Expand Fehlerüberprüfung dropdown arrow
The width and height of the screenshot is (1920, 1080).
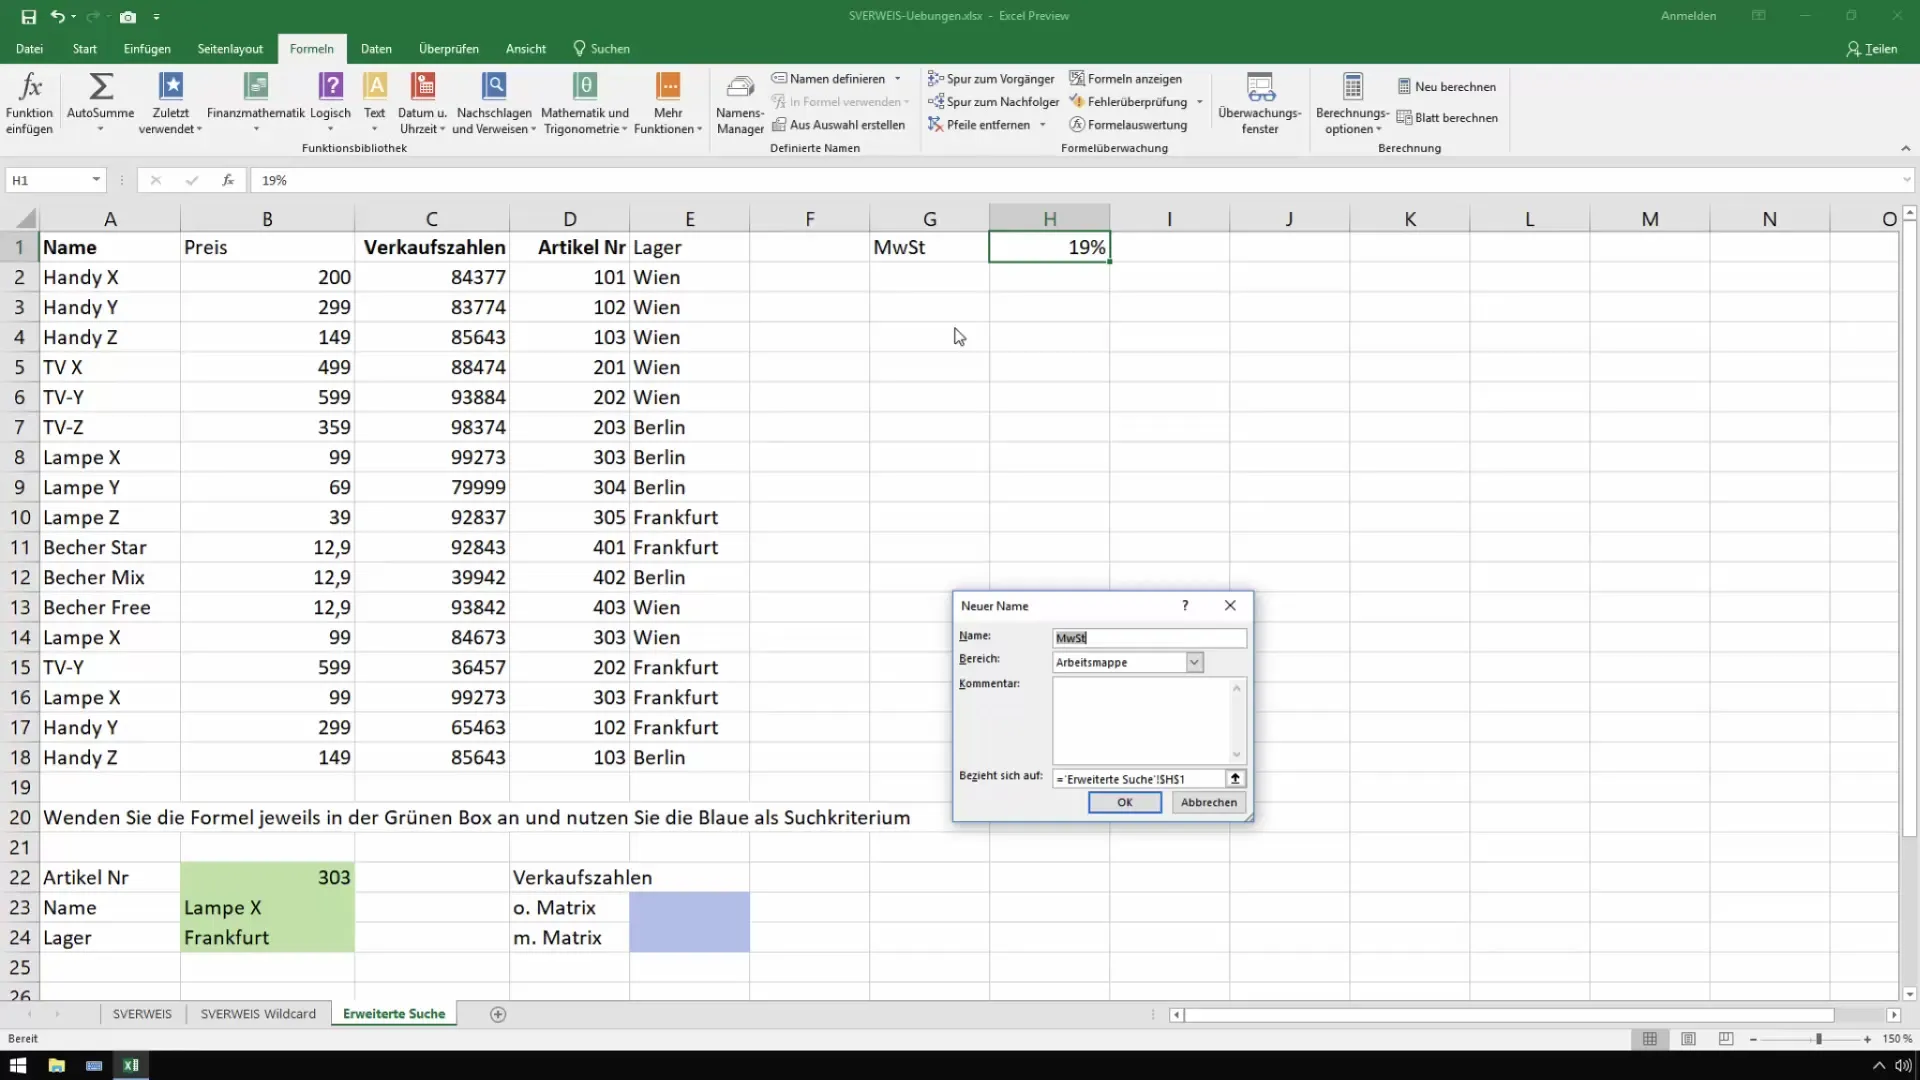point(1200,102)
